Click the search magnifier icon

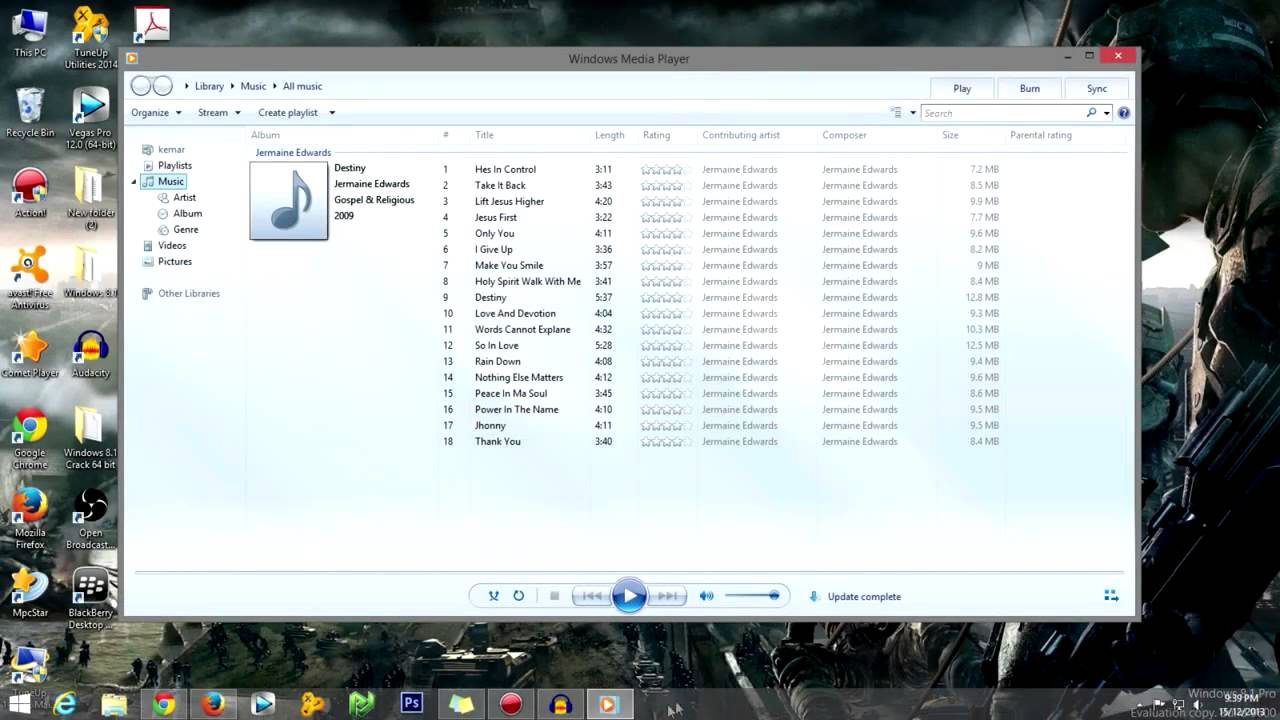coord(1091,113)
